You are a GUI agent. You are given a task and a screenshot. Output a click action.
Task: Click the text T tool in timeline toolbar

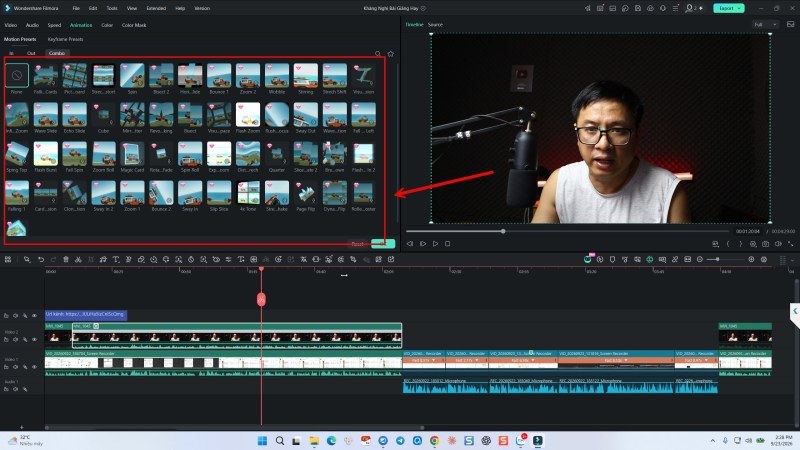point(116,260)
